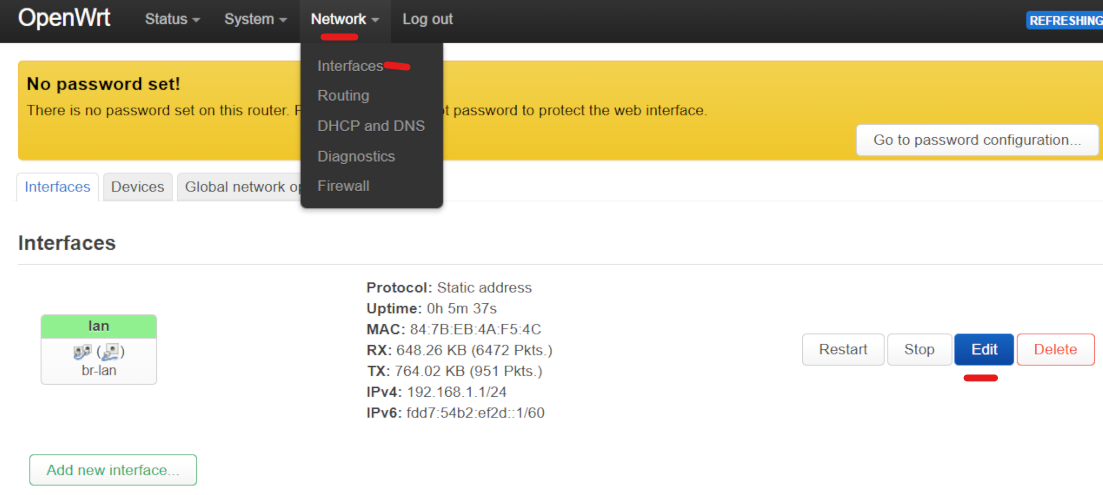1103x495 pixels.
Task: Choose Diagnostics from Network menu
Action: pyautogui.click(x=356, y=156)
